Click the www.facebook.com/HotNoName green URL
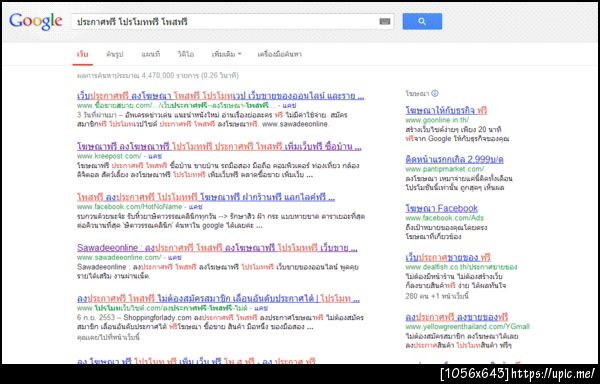The image size is (600, 384). (x=129, y=207)
